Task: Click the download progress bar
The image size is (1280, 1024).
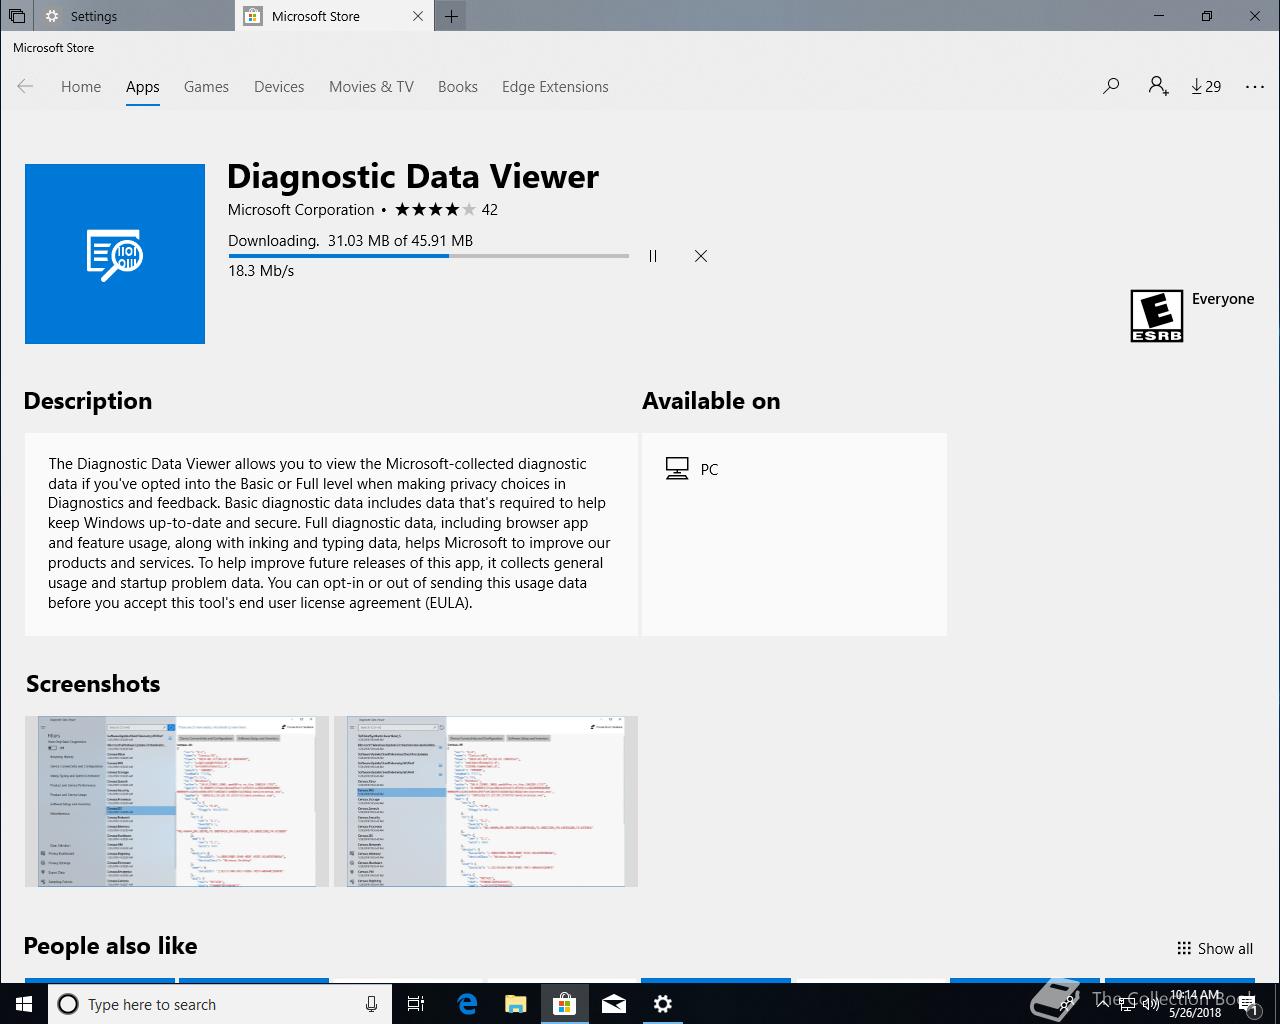Action: click(x=428, y=256)
